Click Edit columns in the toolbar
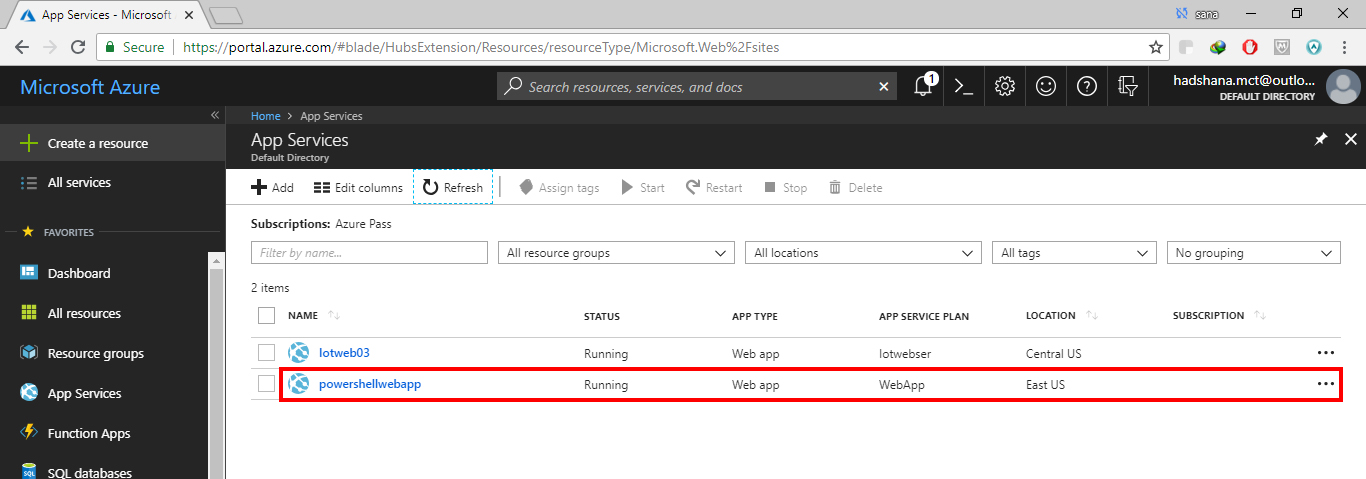Screen dimensions: 1366x479 [x=358, y=187]
